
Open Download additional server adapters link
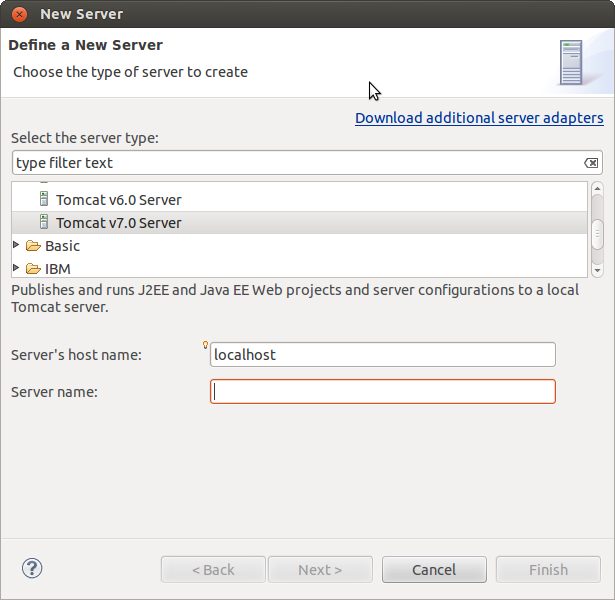click(x=479, y=118)
